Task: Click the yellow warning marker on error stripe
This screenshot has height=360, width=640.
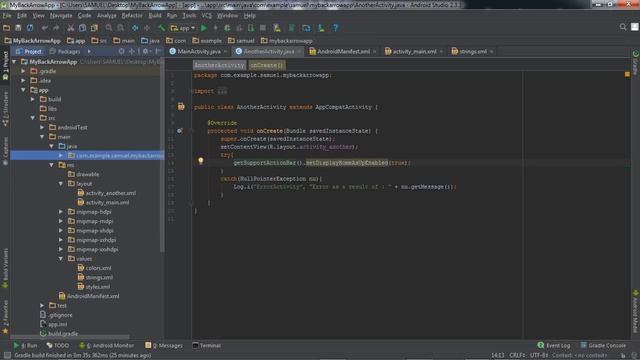Action: pyautogui.click(x=627, y=74)
